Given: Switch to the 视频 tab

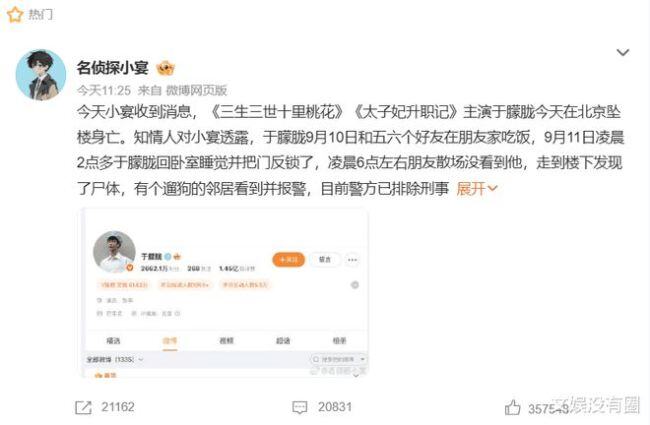Looking at the screenshot, I should [x=226, y=340].
